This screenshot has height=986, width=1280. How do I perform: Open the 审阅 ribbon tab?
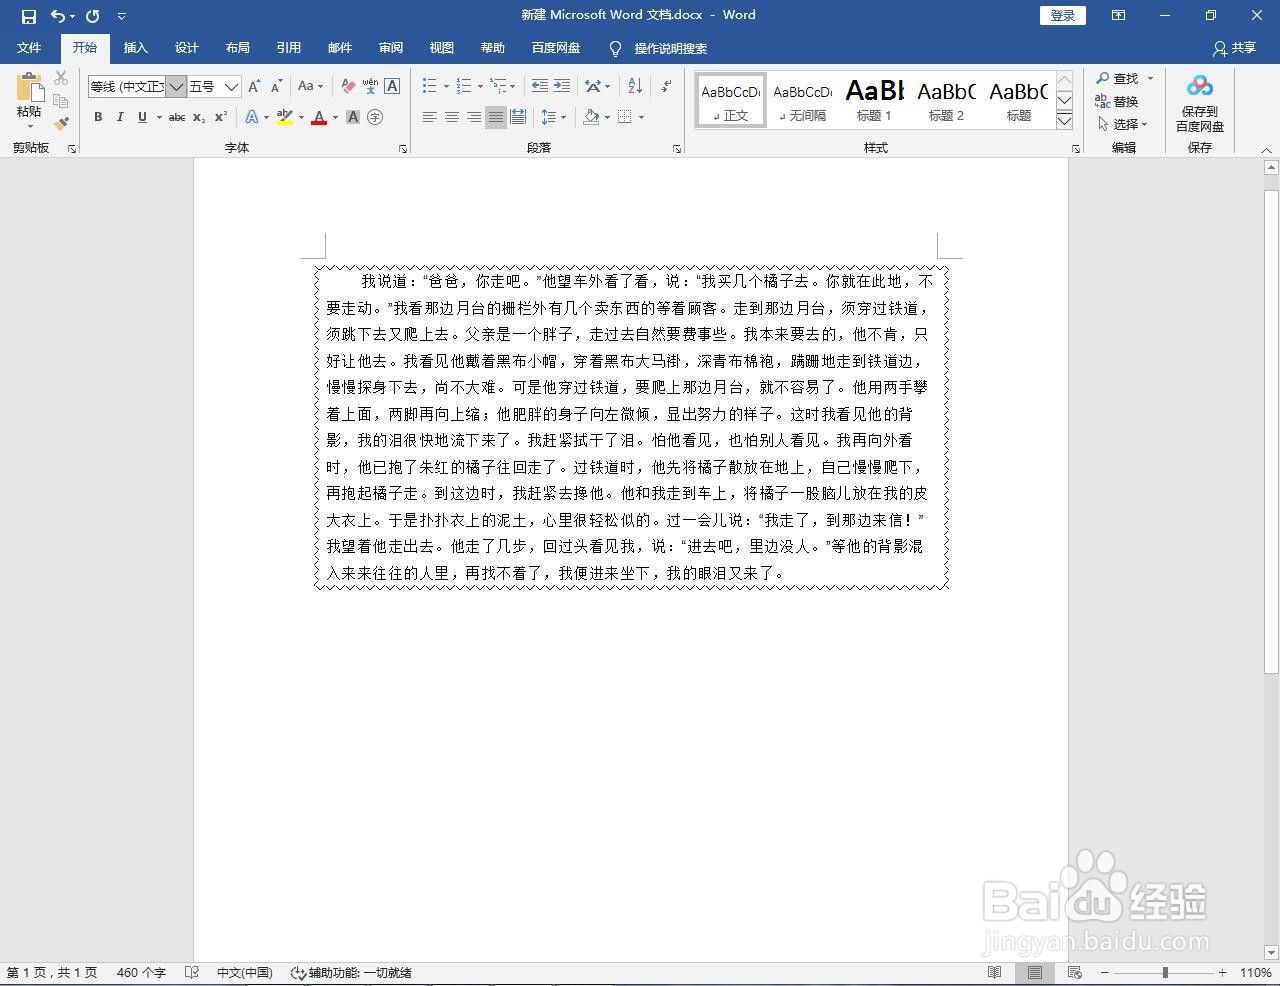[390, 47]
